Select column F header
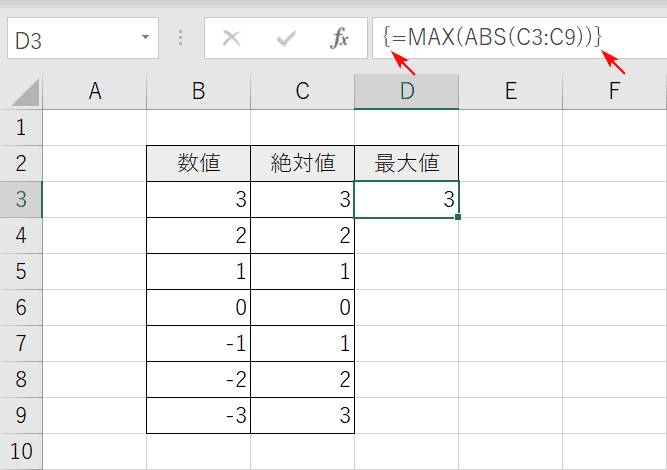 (x=614, y=91)
